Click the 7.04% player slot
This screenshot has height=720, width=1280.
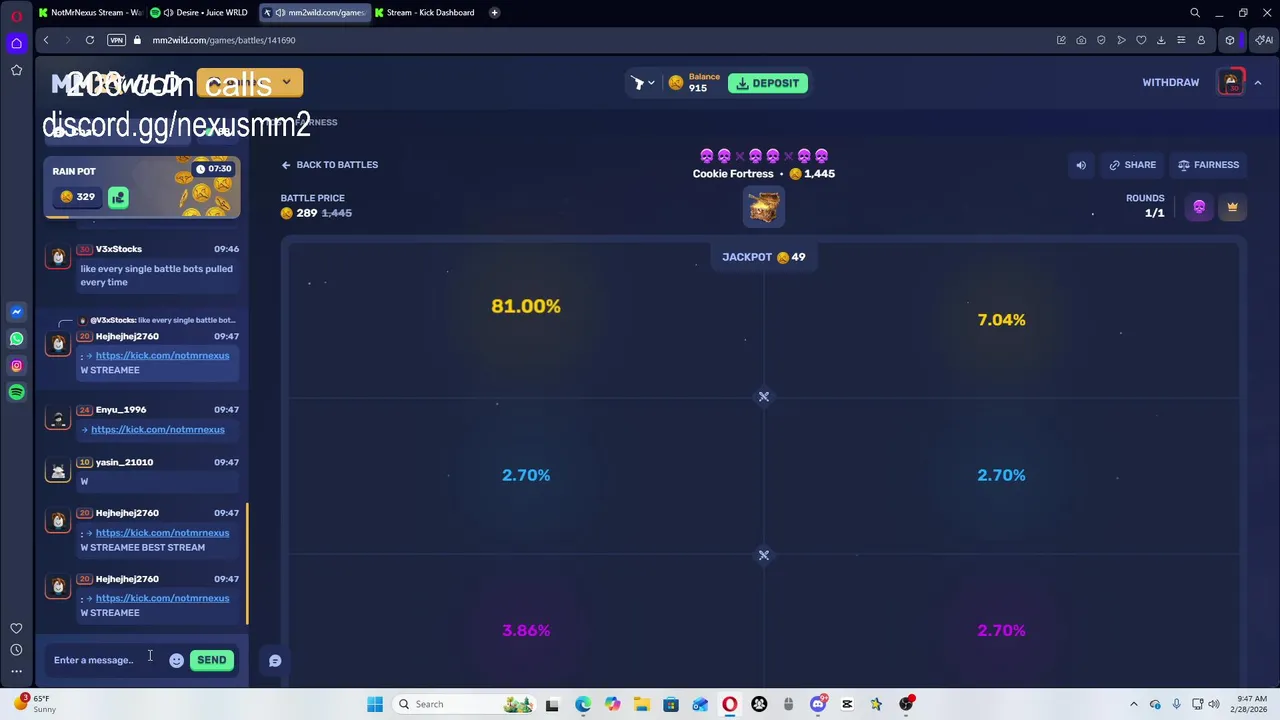tap(1001, 320)
